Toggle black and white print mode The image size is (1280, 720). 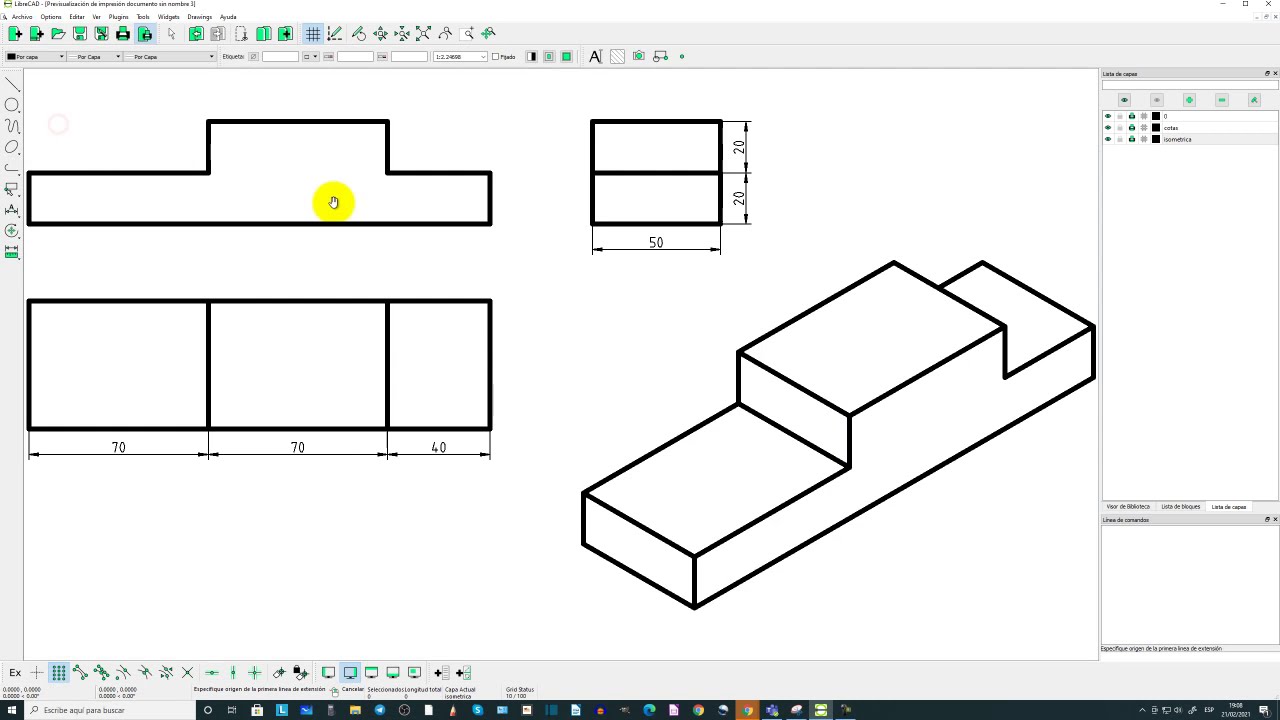(x=532, y=57)
